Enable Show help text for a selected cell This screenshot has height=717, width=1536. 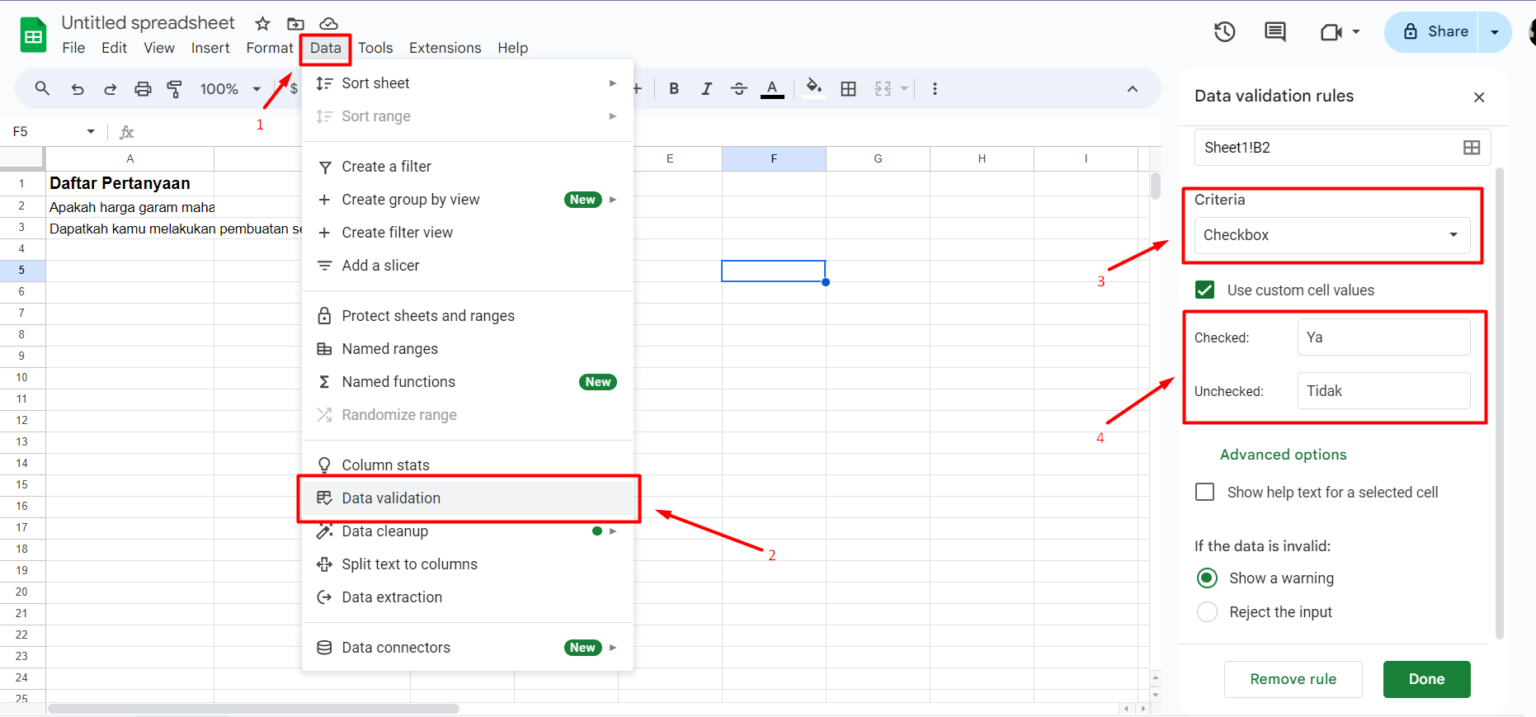click(x=1204, y=491)
